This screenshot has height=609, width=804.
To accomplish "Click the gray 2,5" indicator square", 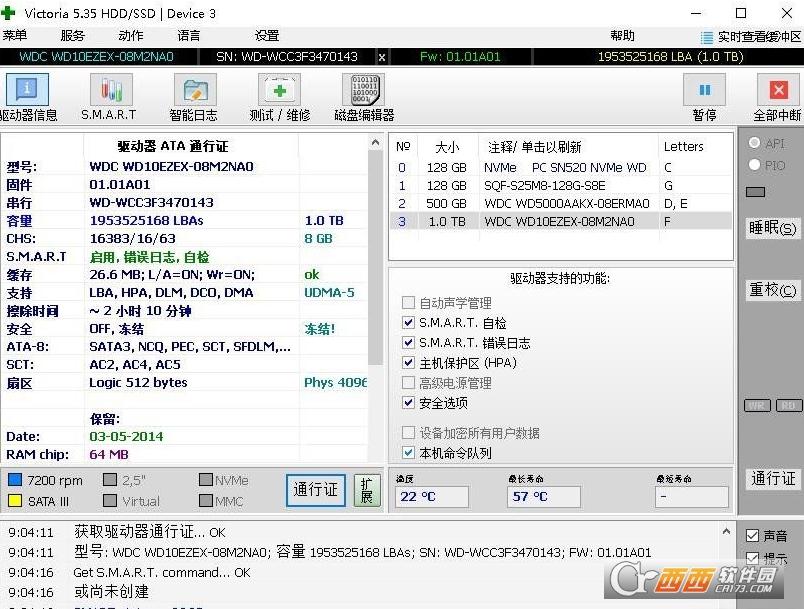I will [110, 480].
